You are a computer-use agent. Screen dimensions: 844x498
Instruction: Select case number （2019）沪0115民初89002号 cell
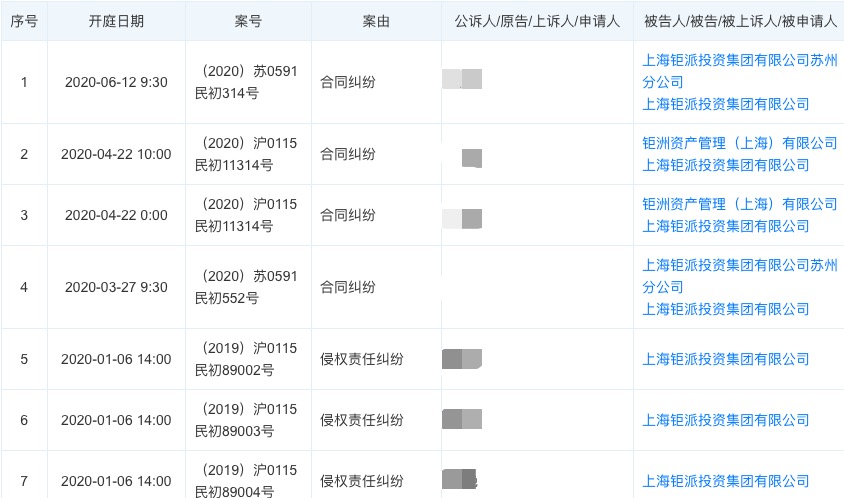[x=248, y=359]
